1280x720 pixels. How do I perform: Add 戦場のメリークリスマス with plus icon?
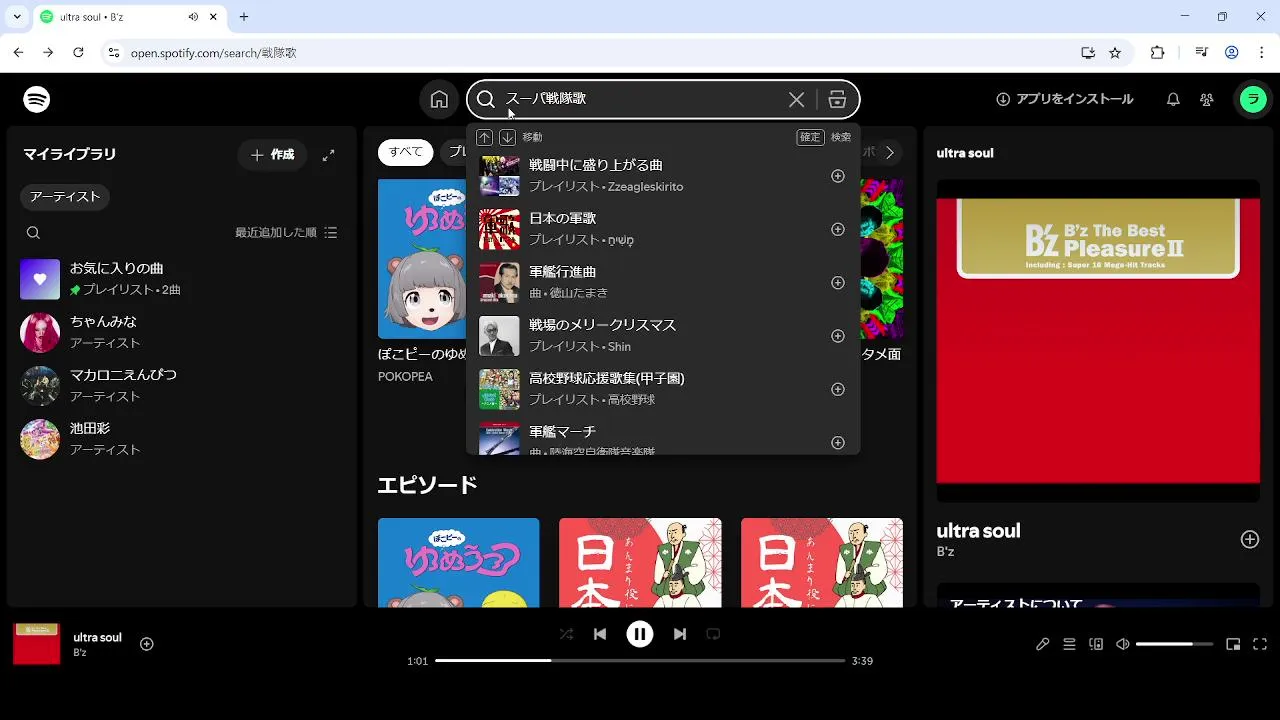[x=838, y=336]
